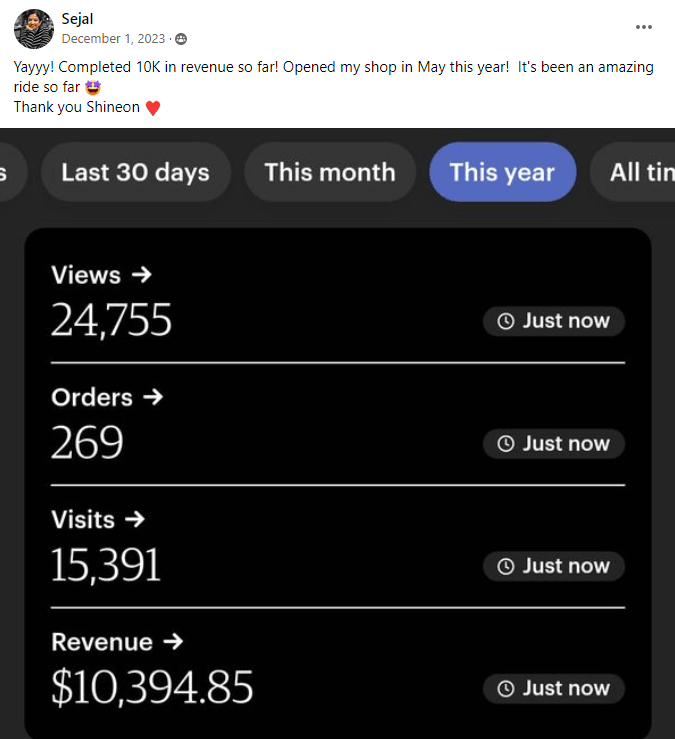Click the clock icon beside Views
The width and height of the screenshot is (675, 739).
[506, 321]
